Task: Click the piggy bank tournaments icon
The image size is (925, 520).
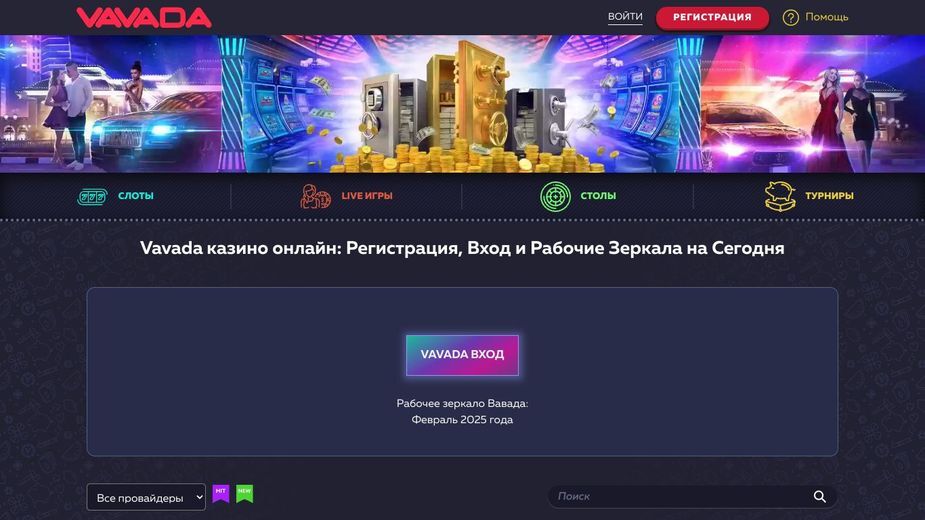Action: [x=780, y=196]
